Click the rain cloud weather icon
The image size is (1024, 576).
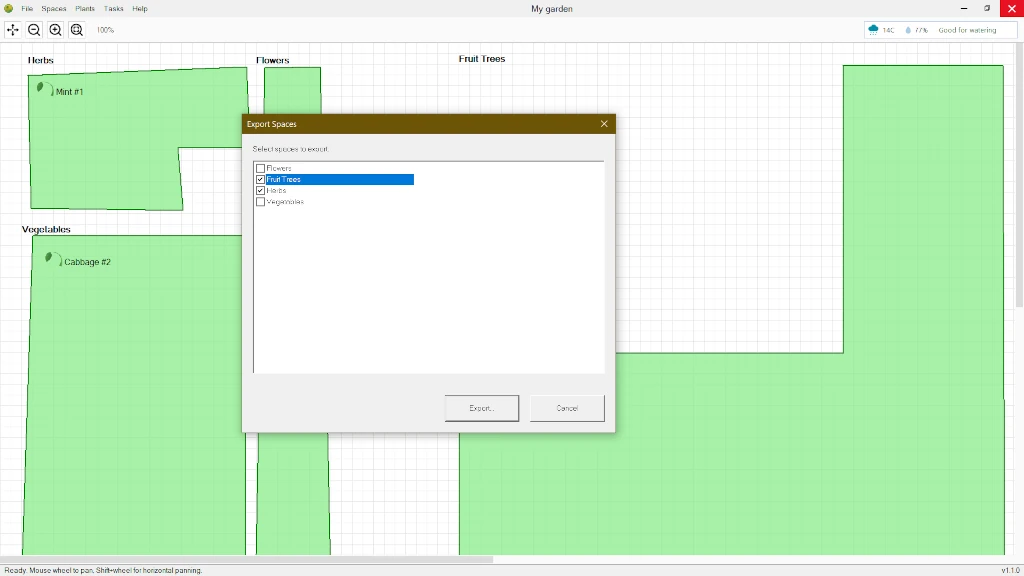coord(872,30)
